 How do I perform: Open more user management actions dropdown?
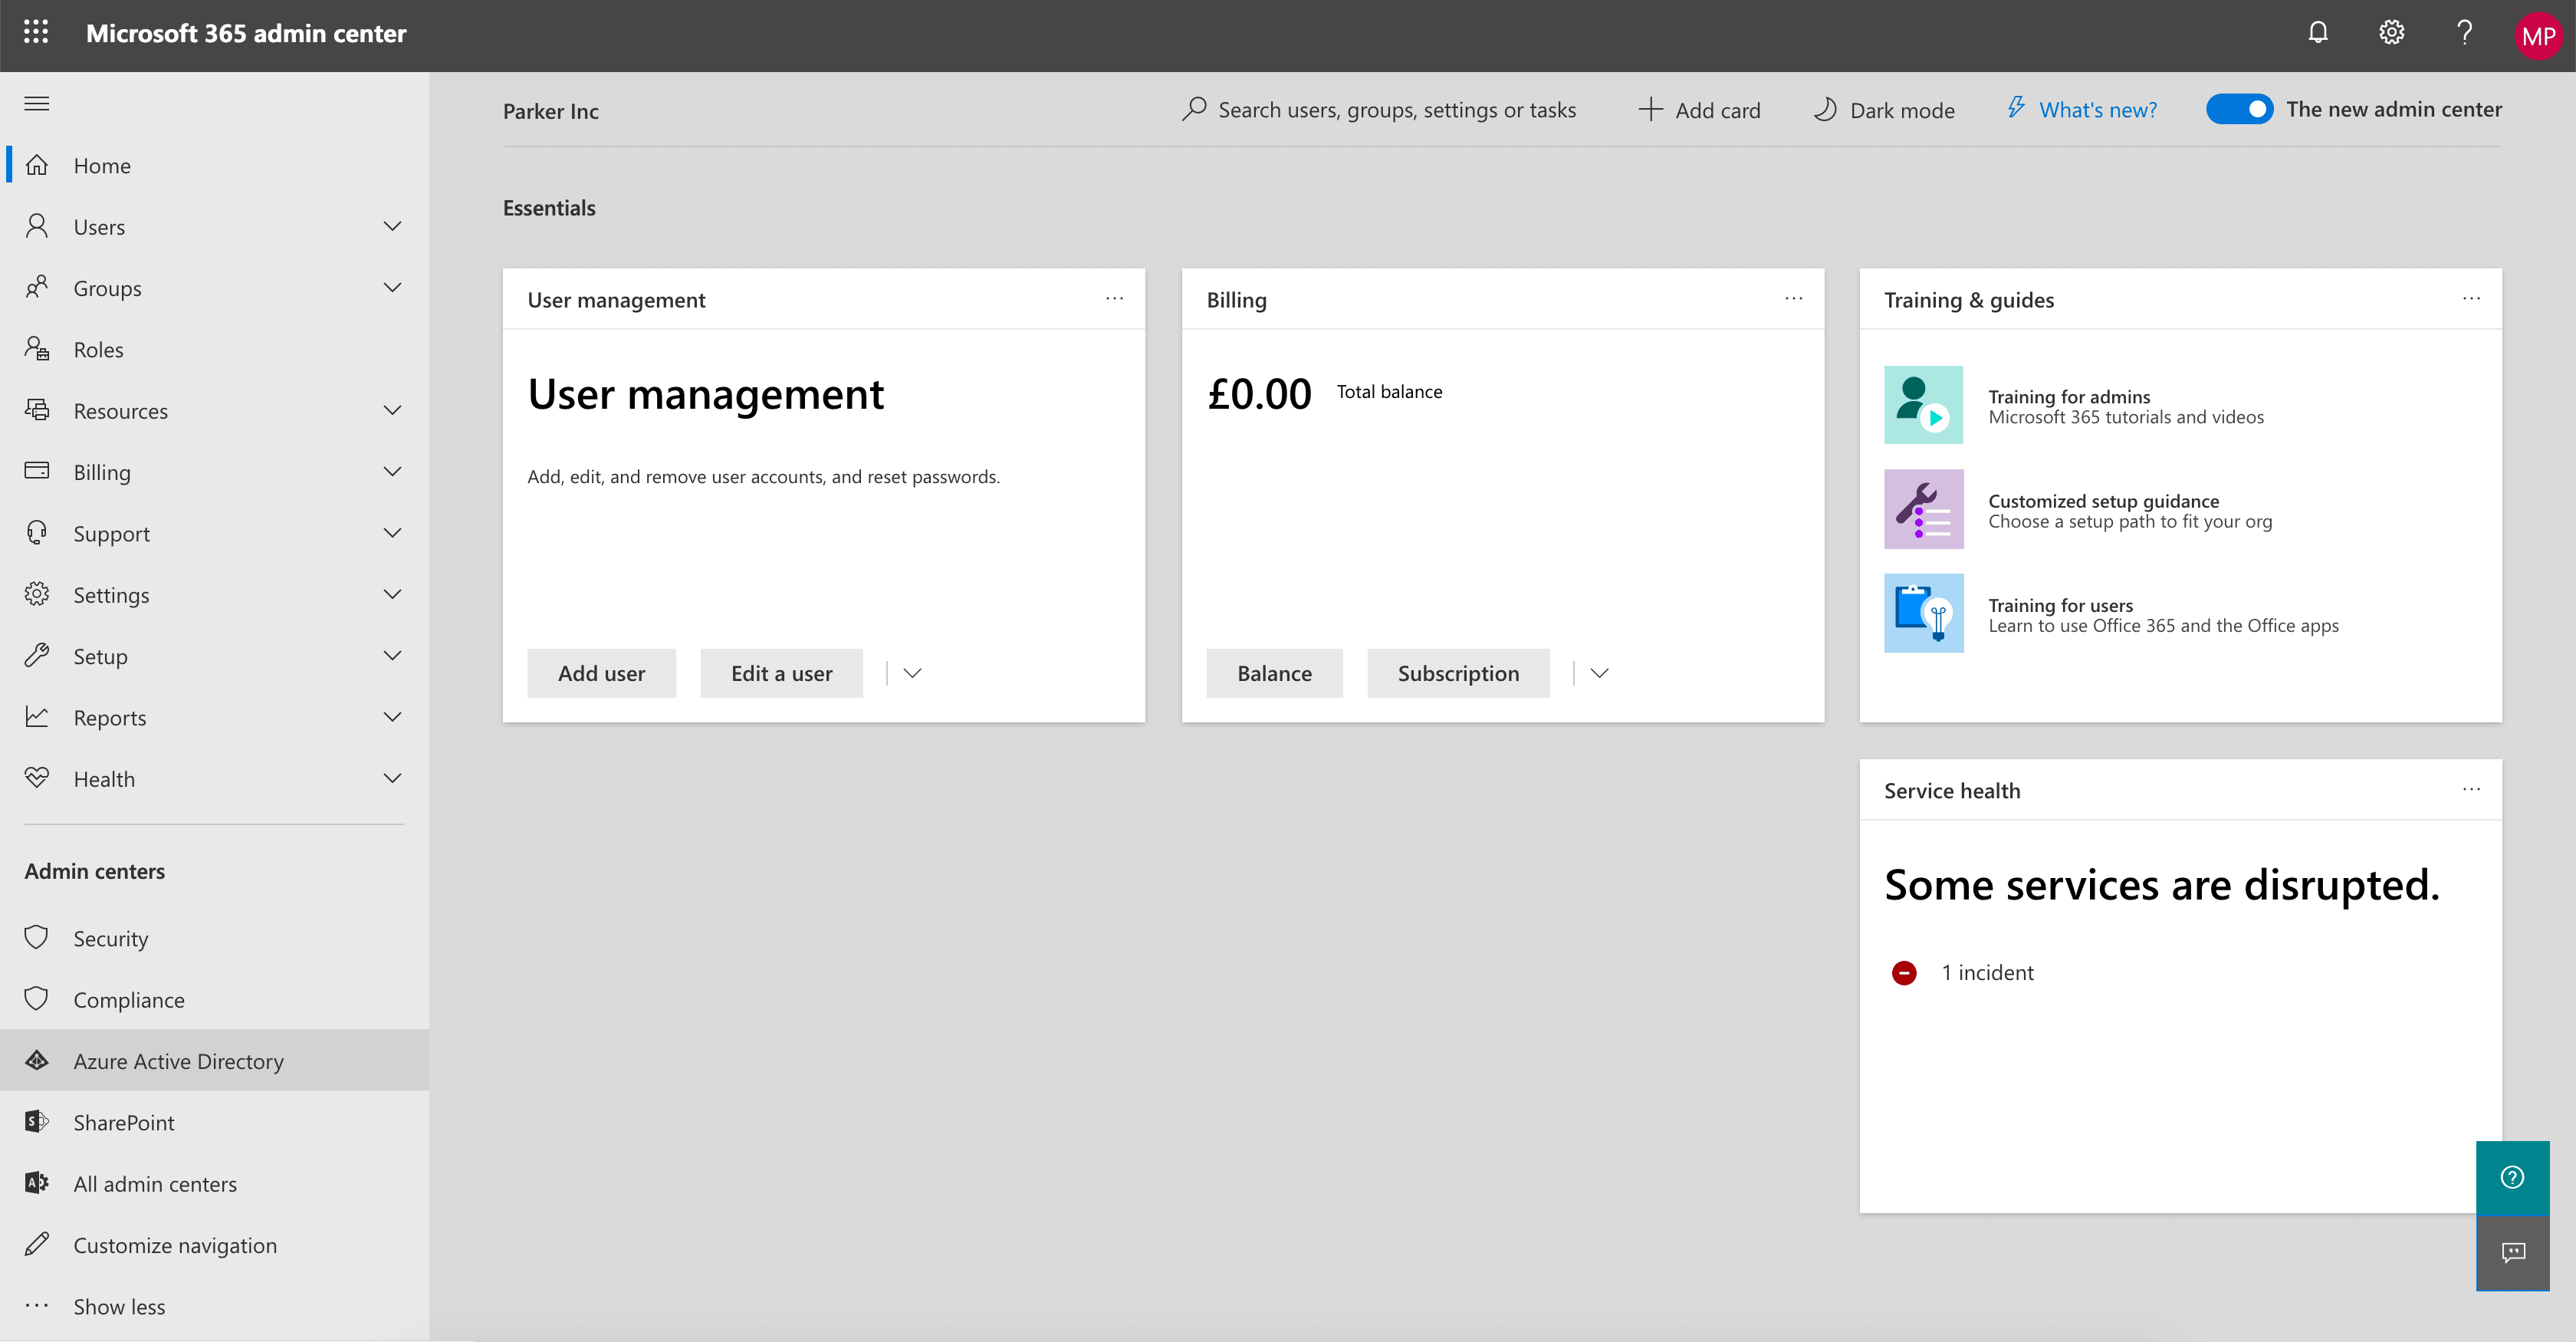[912, 673]
